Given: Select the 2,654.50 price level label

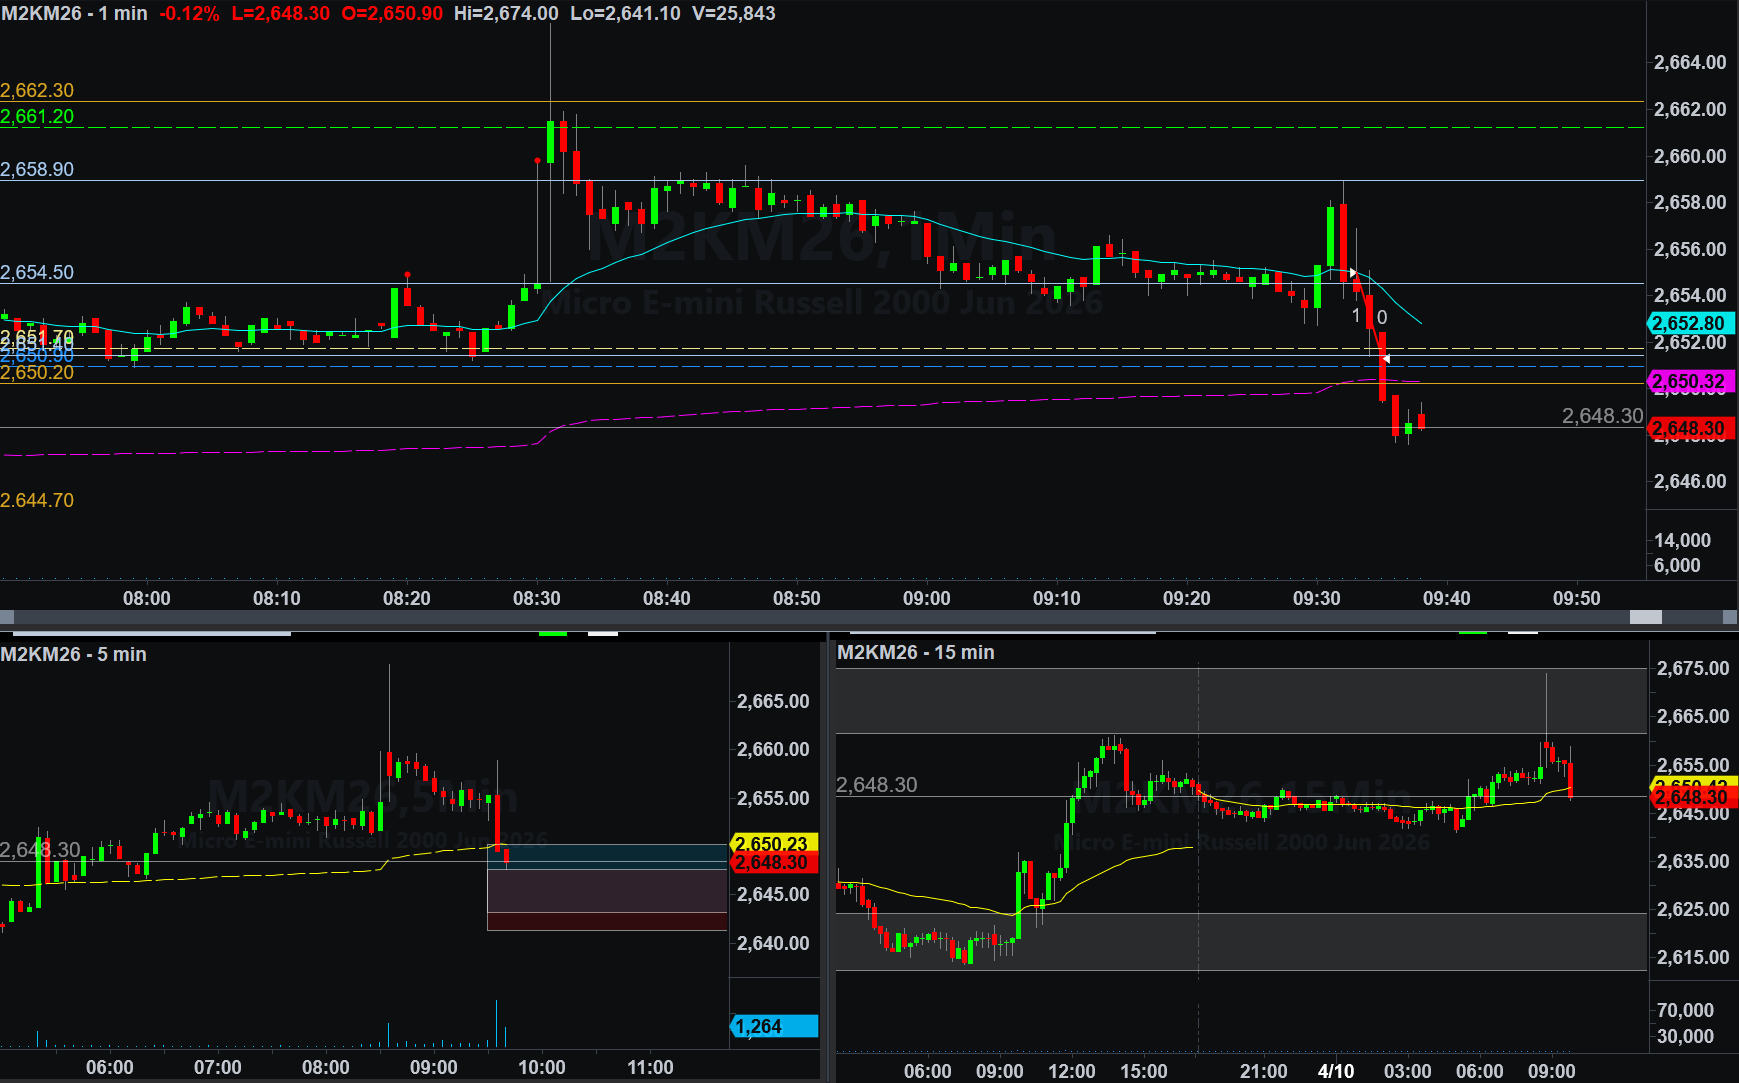Looking at the screenshot, I should [x=37, y=272].
